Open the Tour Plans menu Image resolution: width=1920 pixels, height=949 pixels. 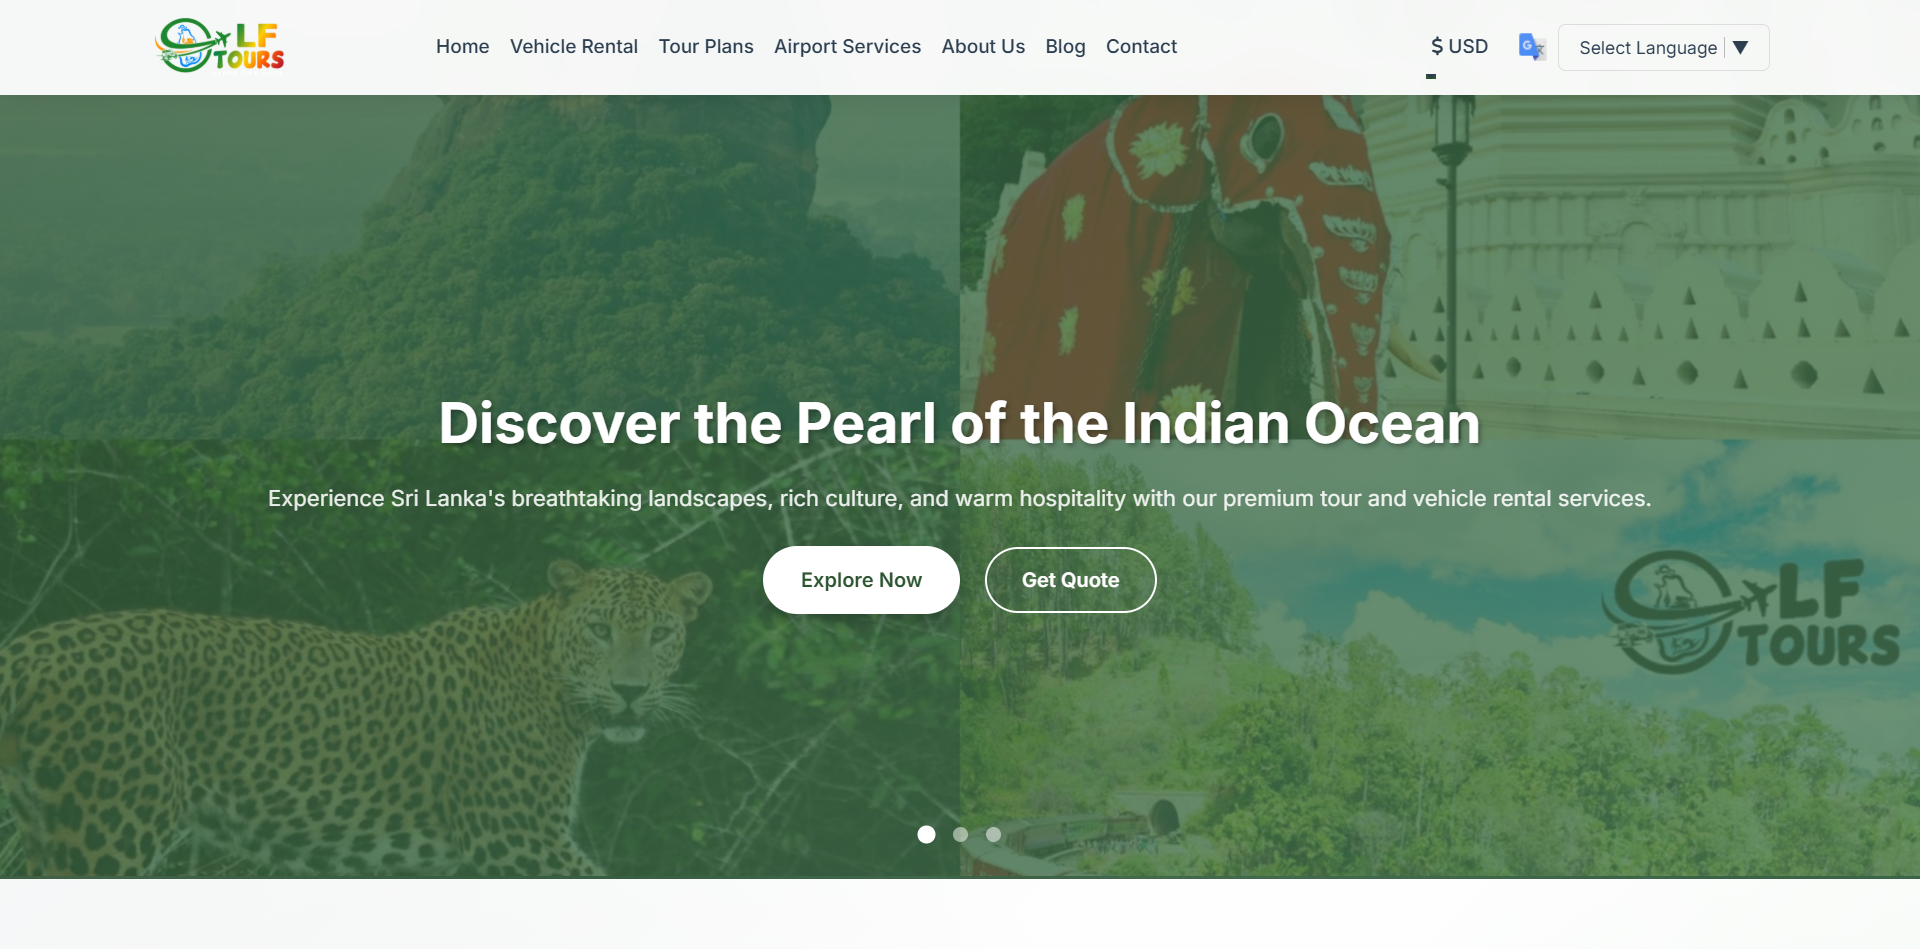click(706, 47)
